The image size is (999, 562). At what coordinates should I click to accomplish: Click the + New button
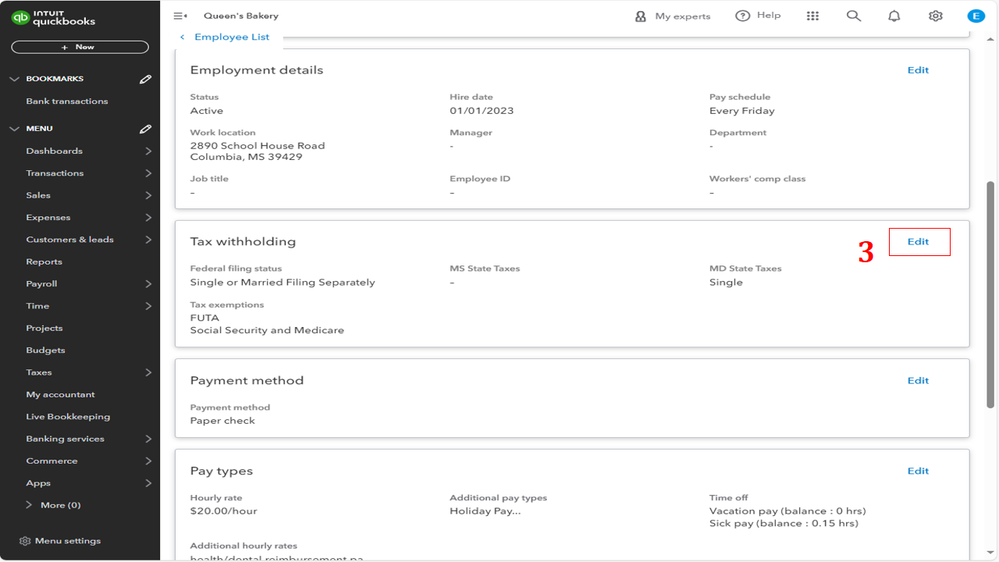point(79,47)
